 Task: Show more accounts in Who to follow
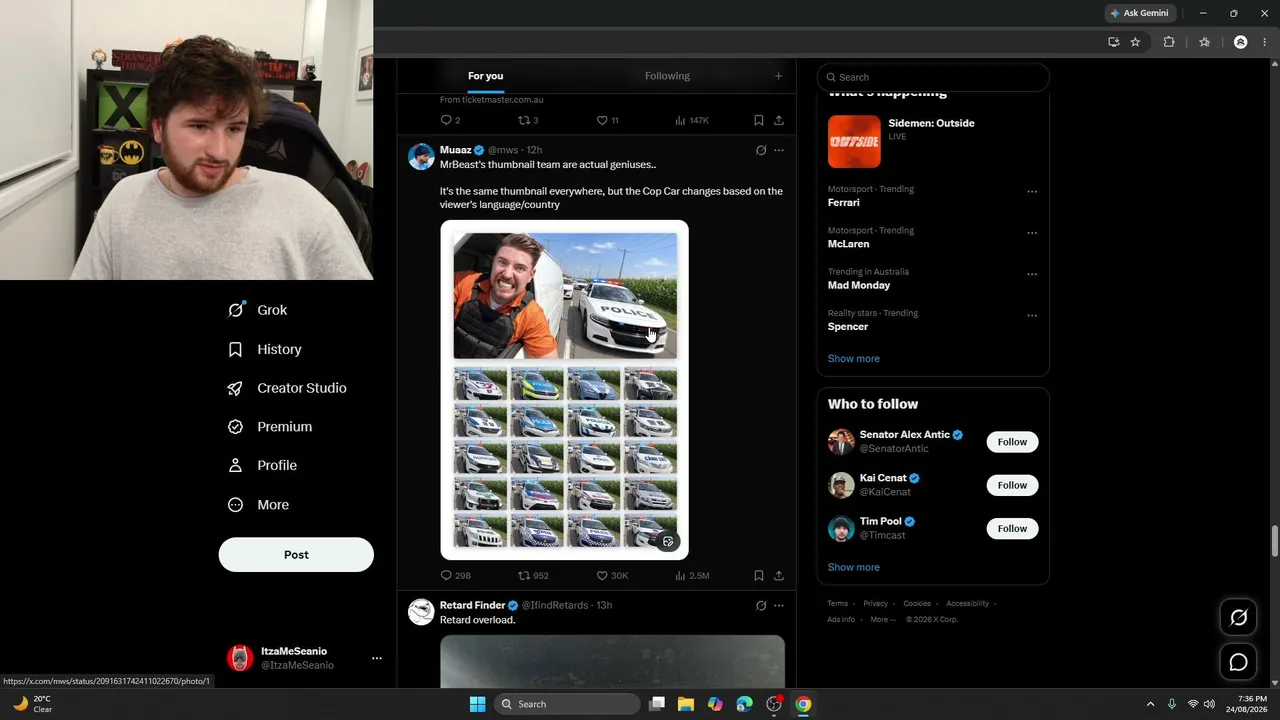tap(854, 567)
